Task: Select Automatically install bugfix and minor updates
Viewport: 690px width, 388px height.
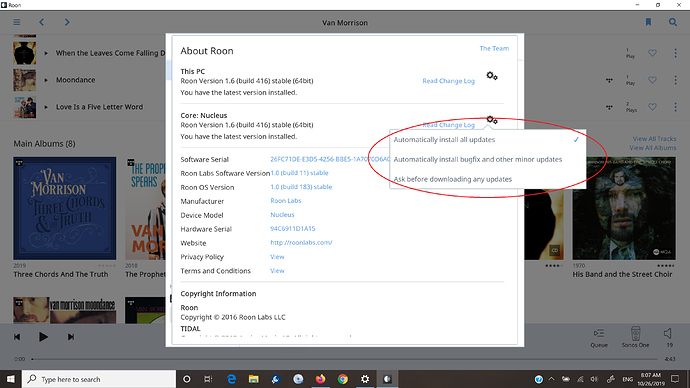Action: click(x=488, y=159)
